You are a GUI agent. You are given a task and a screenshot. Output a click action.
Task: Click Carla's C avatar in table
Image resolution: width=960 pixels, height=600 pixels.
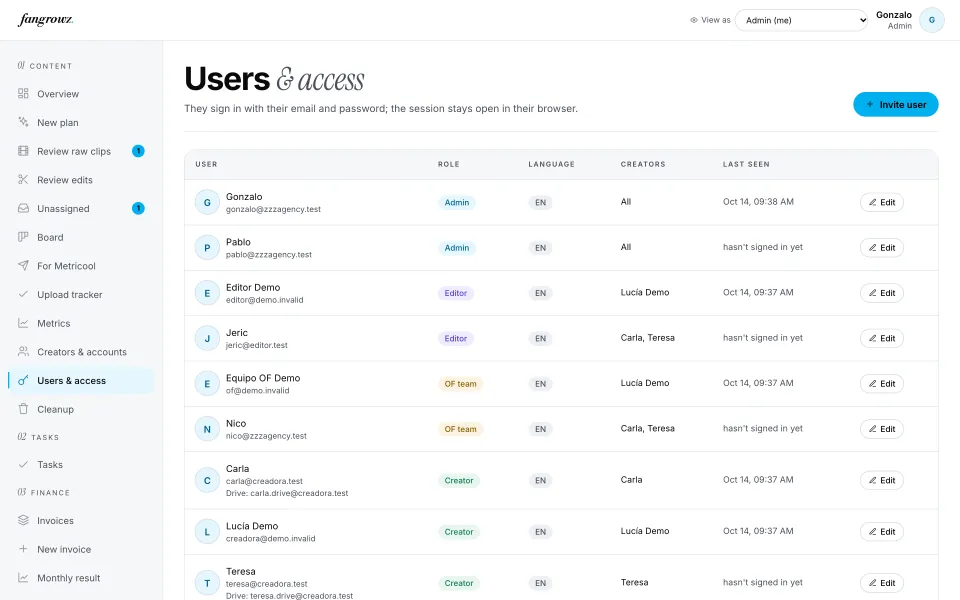[207, 480]
